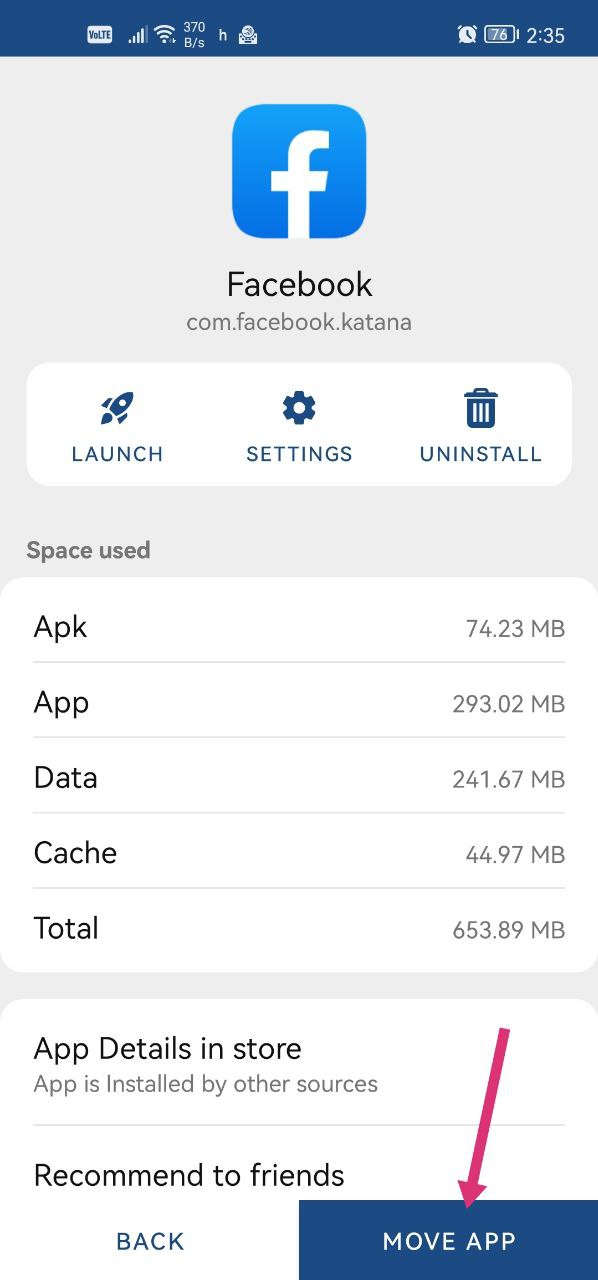Tap the Uninstall trash can icon
598x1280 pixels.
[x=480, y=408]
